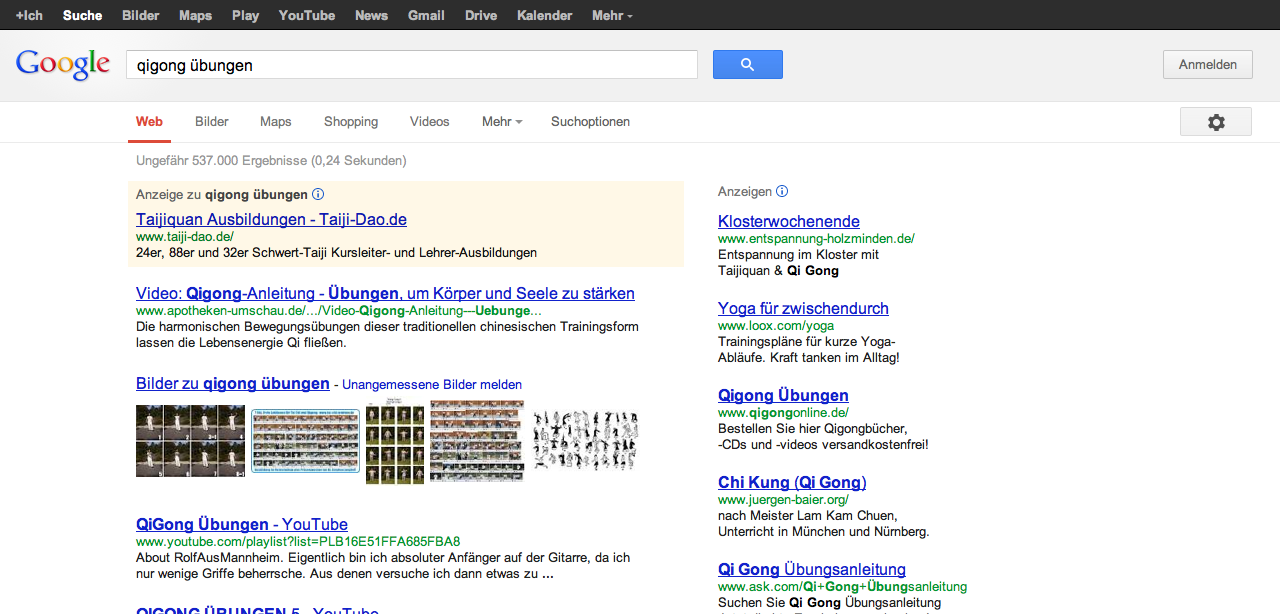Click the search box containing 'qigong übungen'
Viewport: 1280px width, 614px height.
coord(410,65)
